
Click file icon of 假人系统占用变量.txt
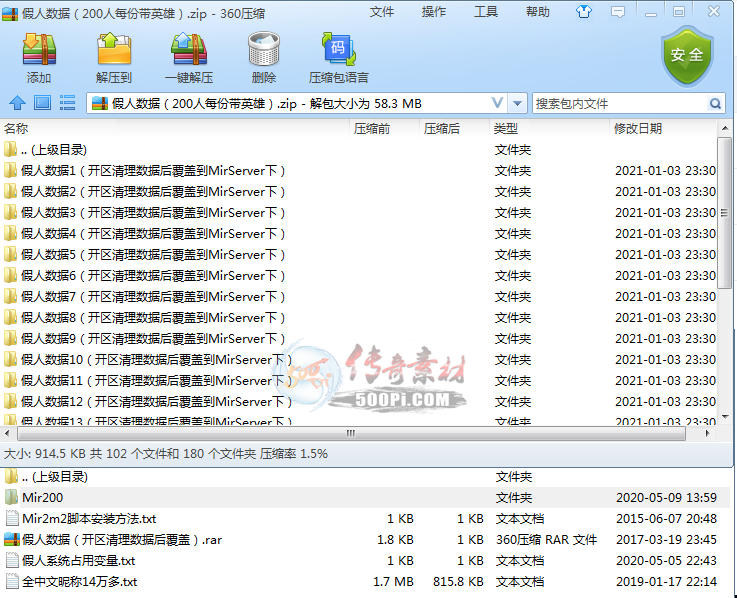point(12,560)
